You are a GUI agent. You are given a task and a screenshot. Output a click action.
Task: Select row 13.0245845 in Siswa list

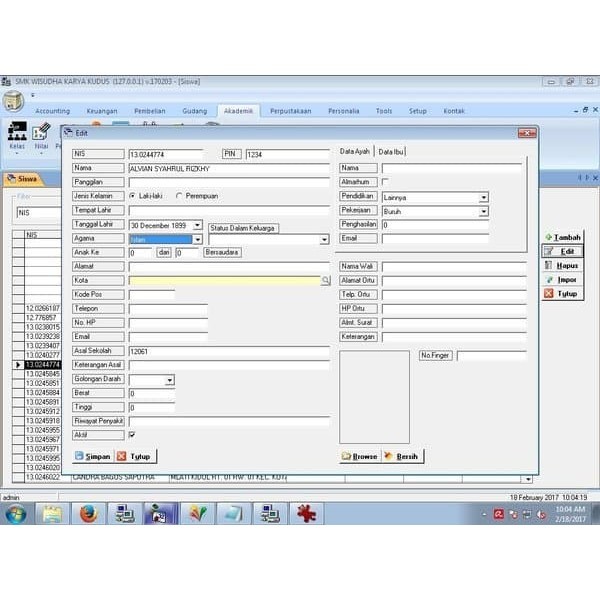[43, 374]
